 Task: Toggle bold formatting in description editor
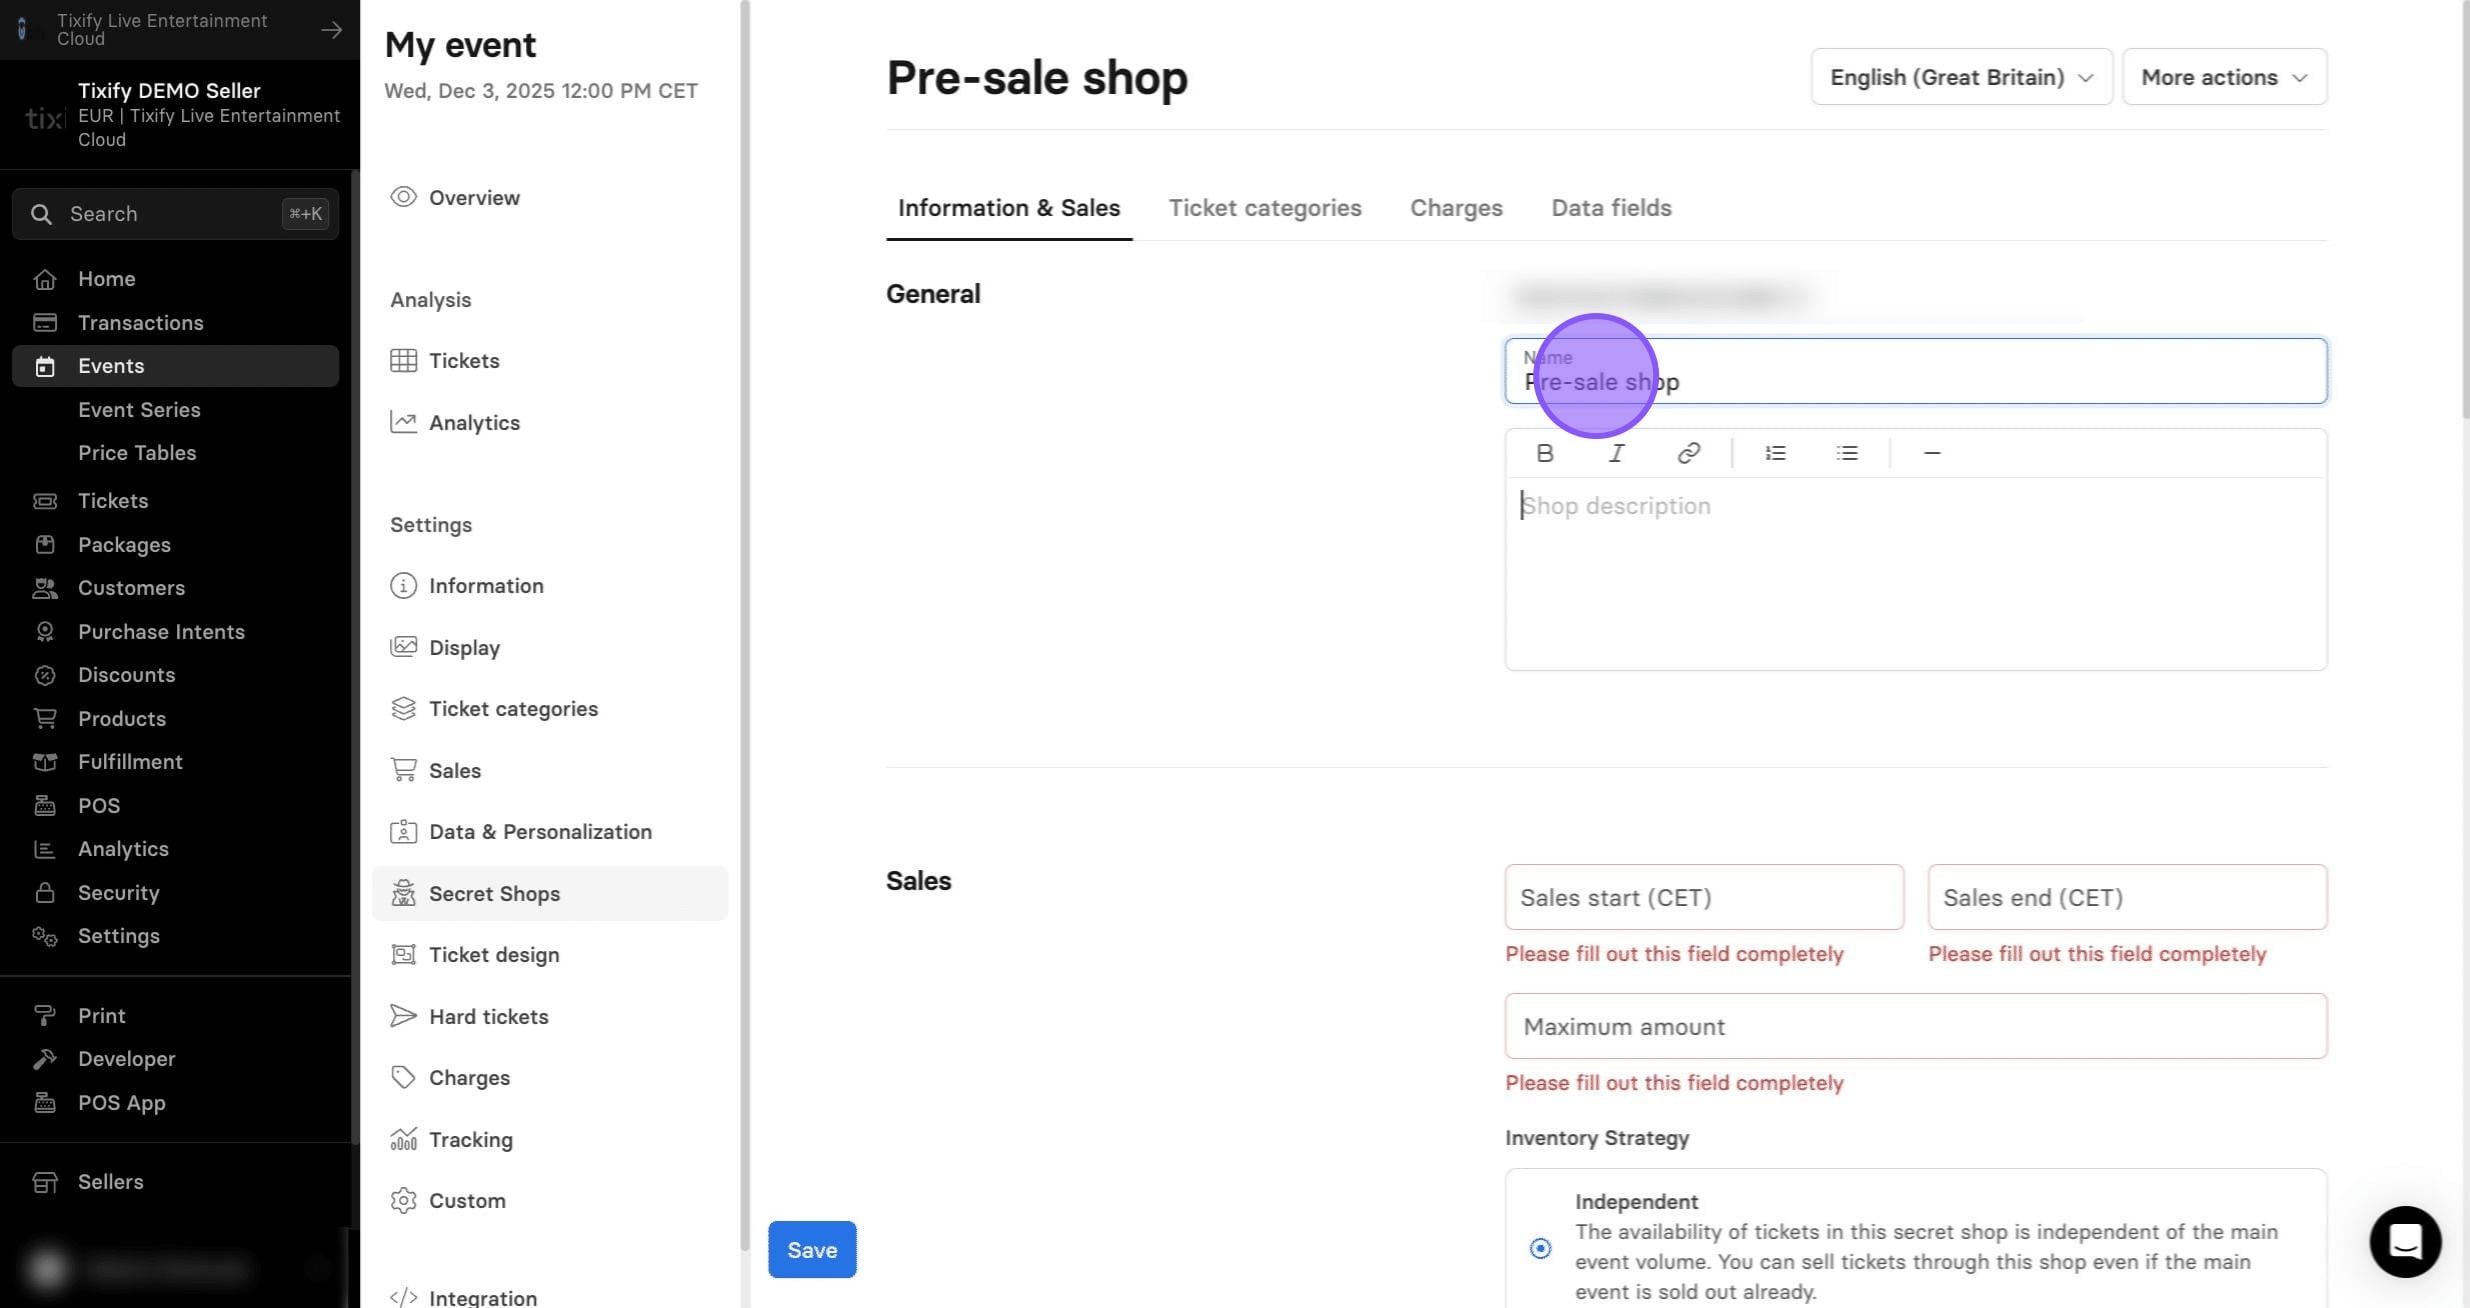(1544, 453)
